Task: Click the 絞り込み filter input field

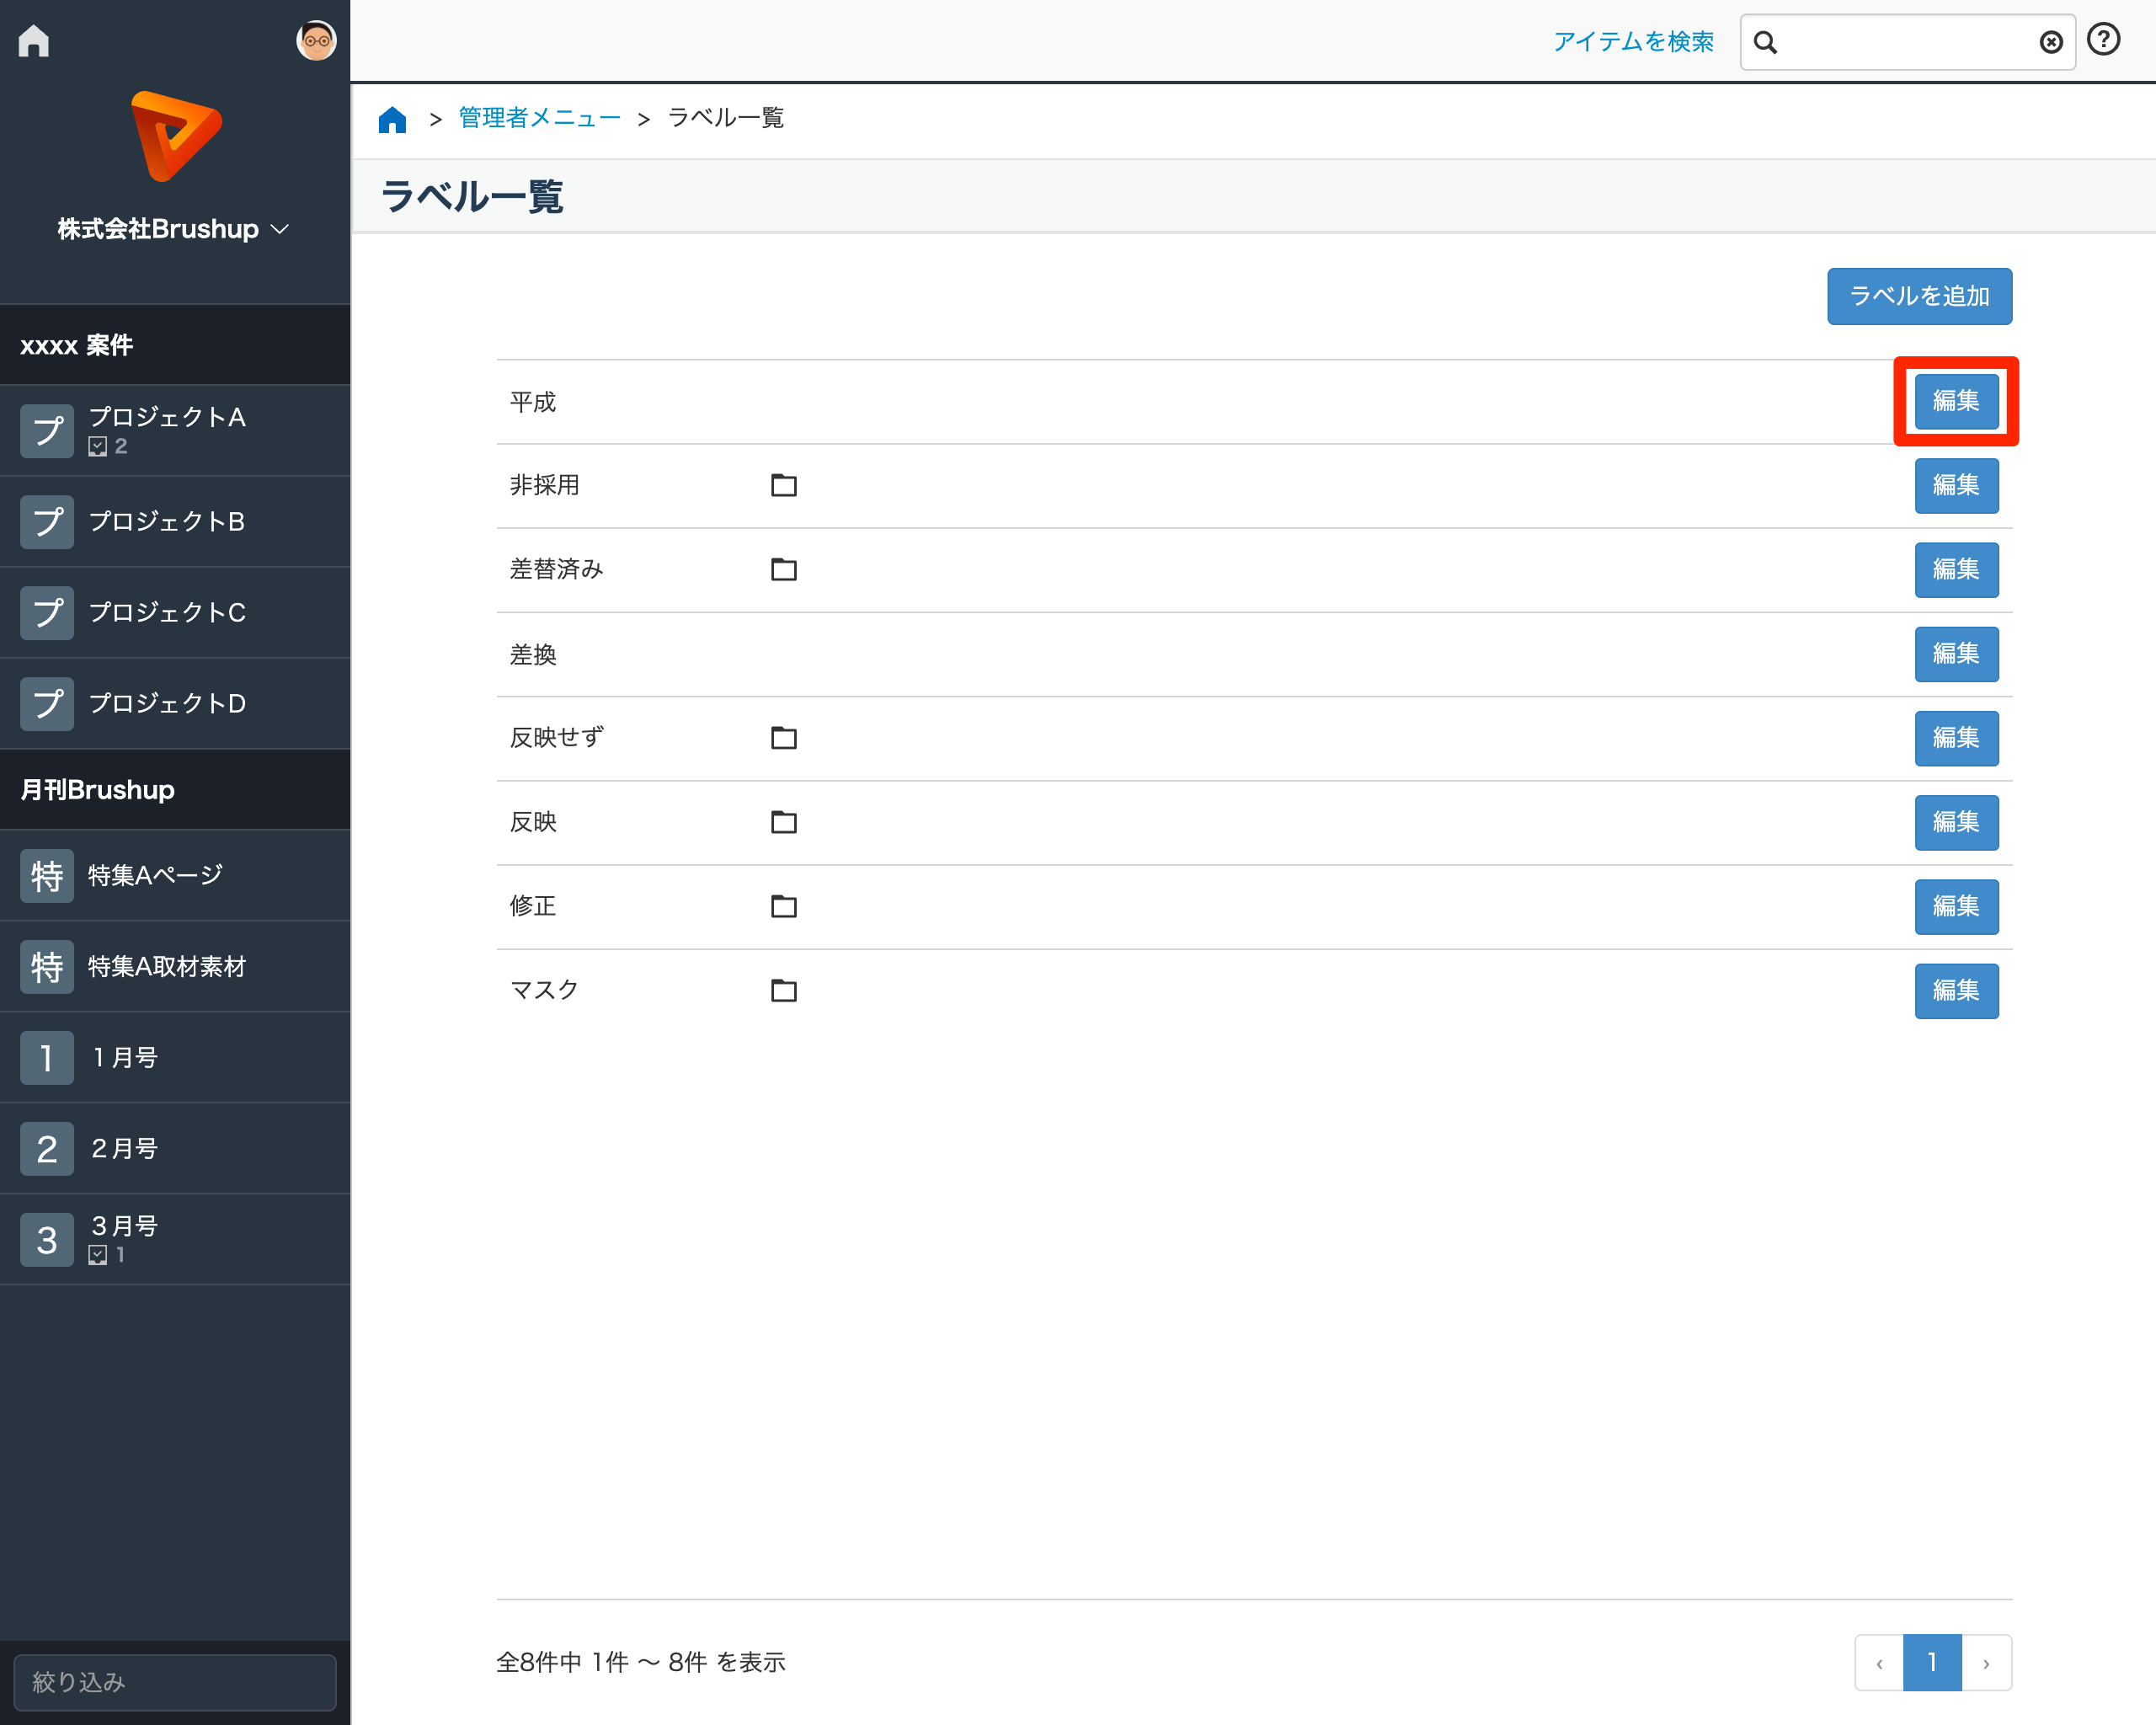Action: click(x=175, y=1682)
